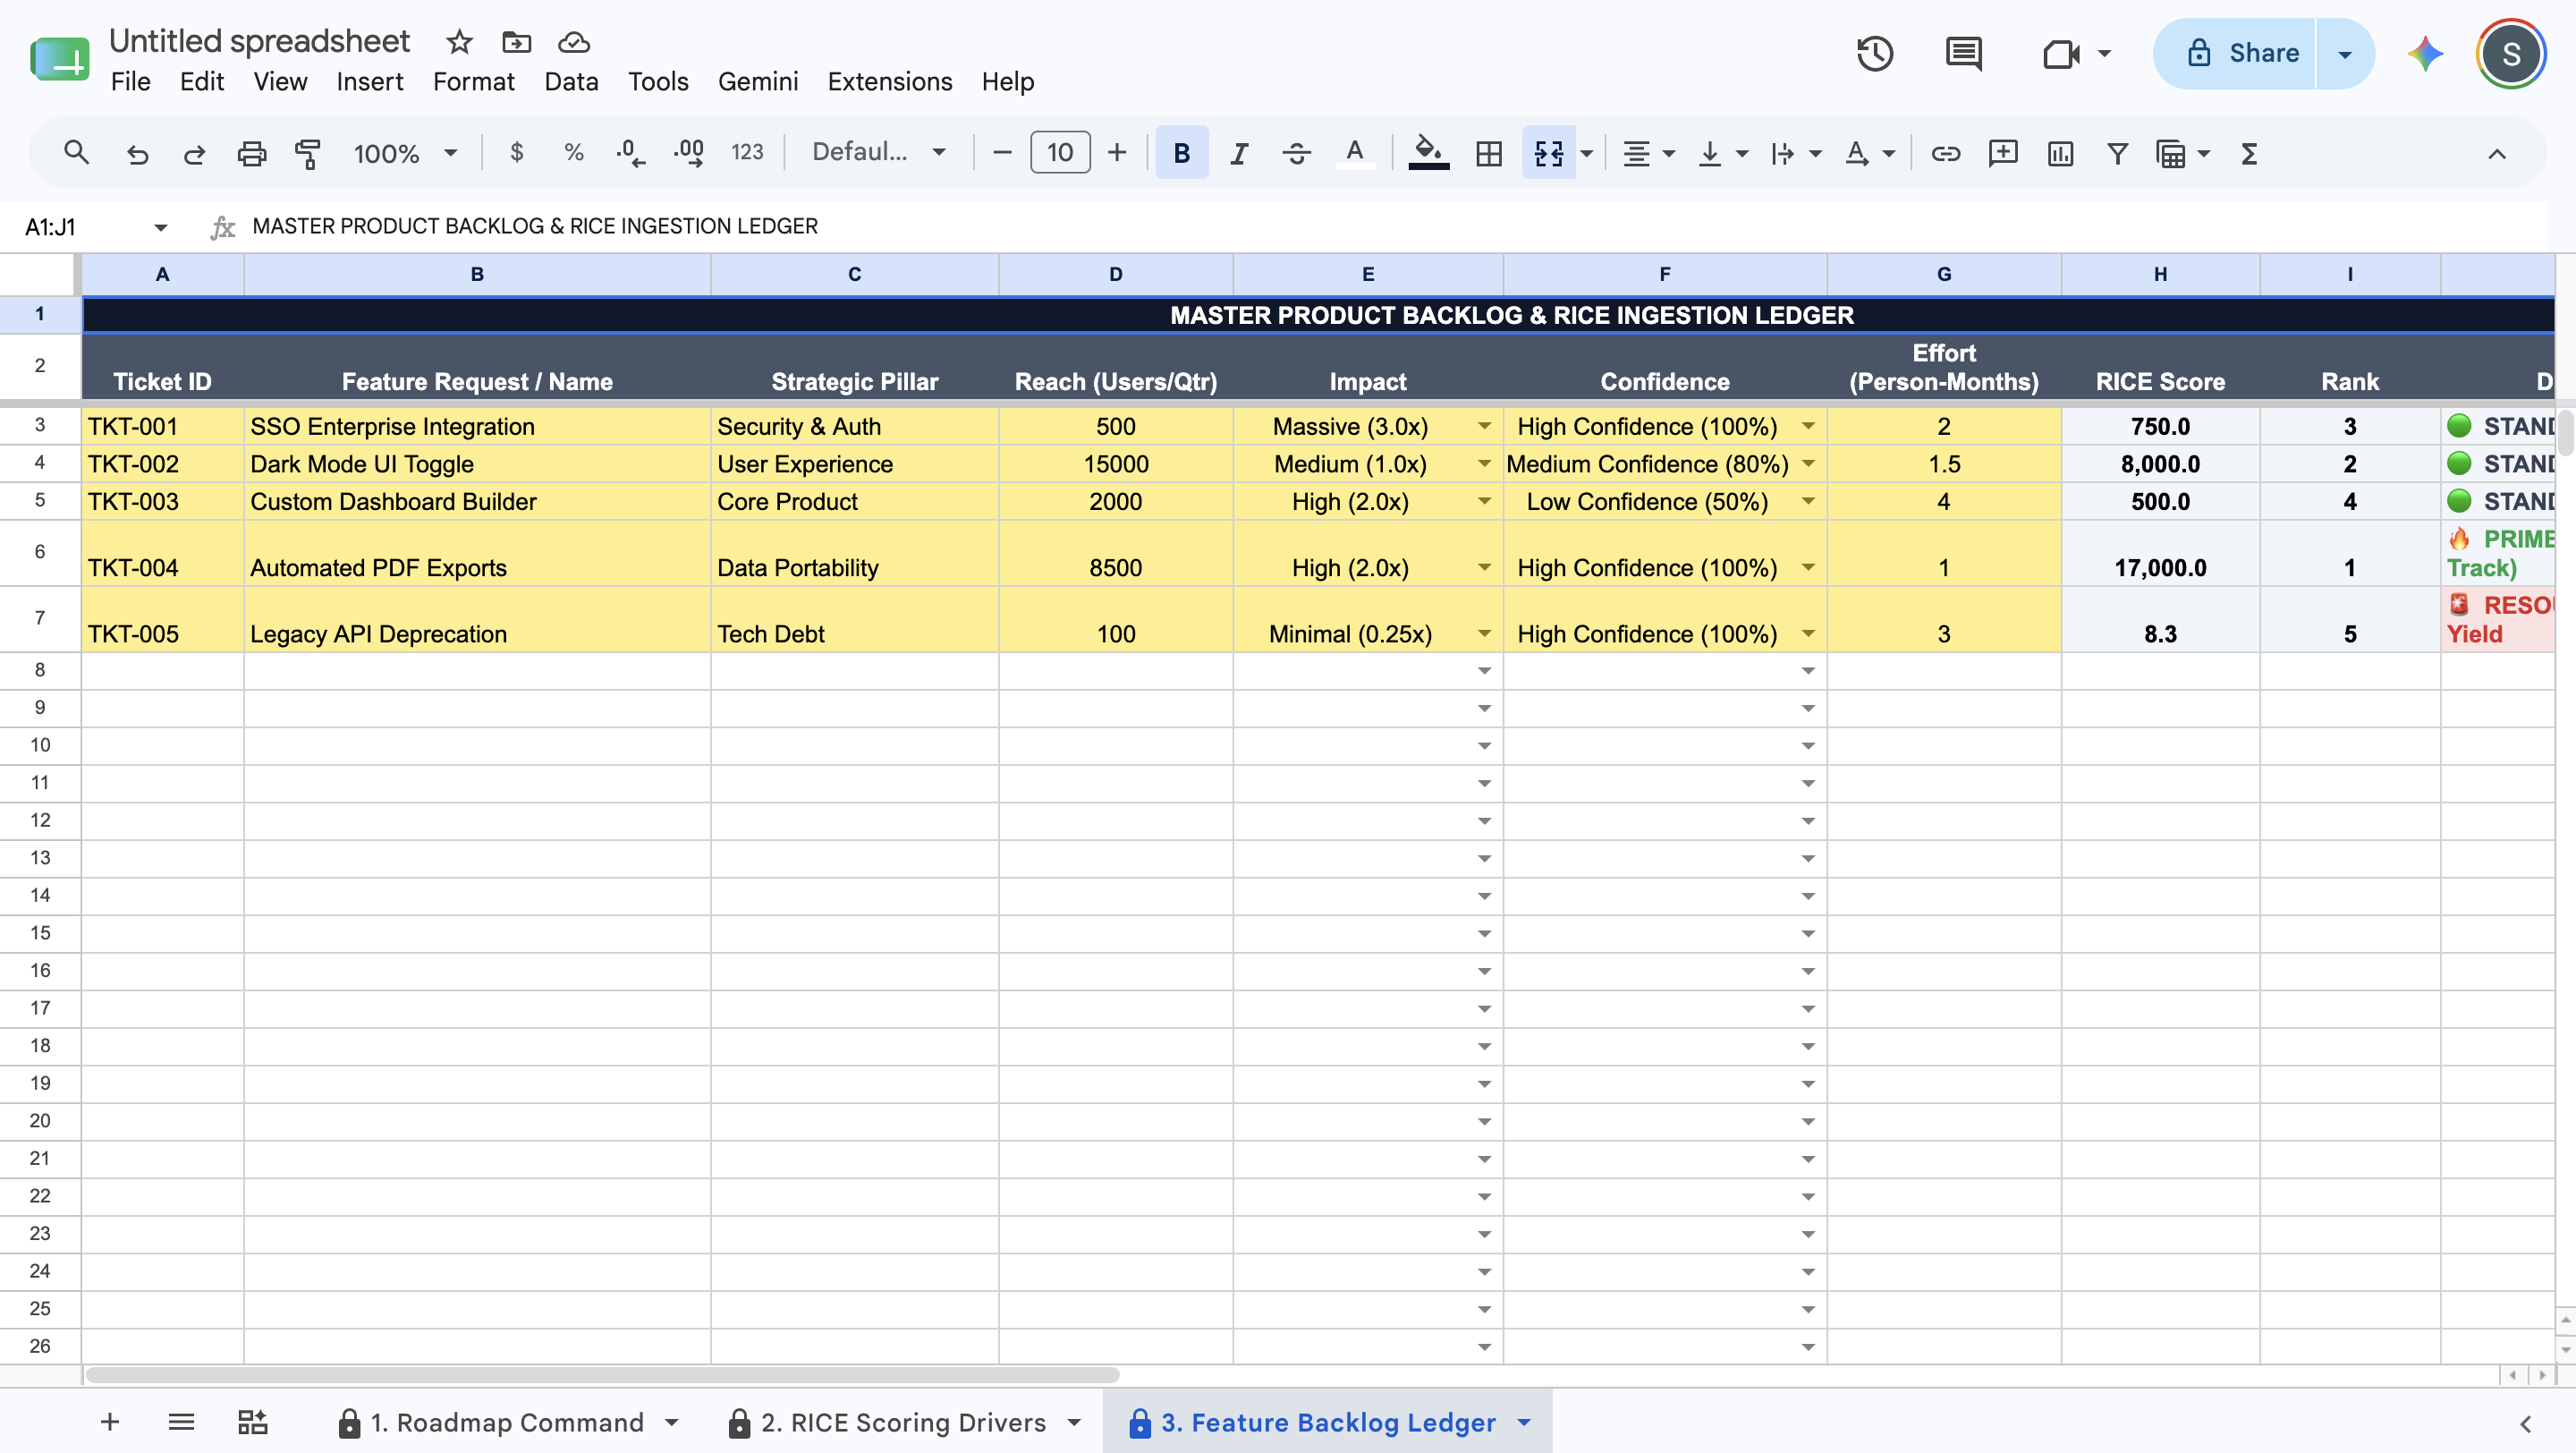Increase font size with plus button
The height and width of the screenshot is (1453, 2576).
1117,153
